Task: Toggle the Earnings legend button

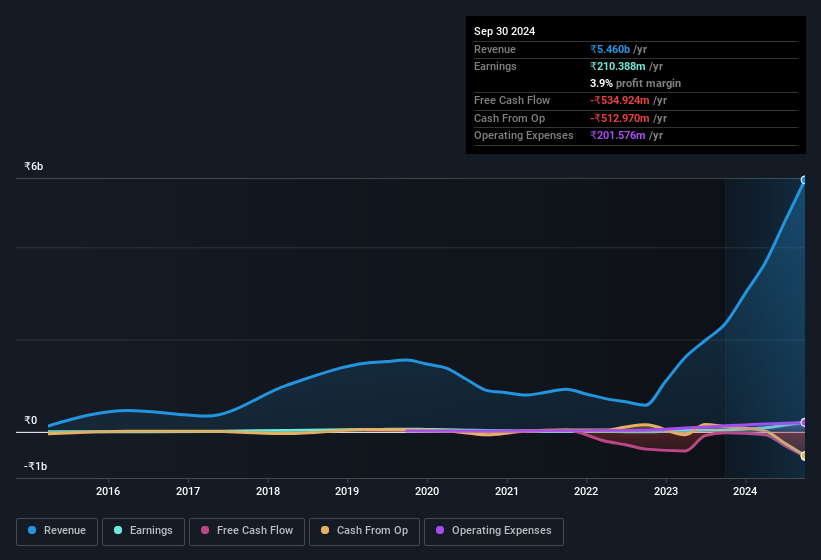Action: 143,532
